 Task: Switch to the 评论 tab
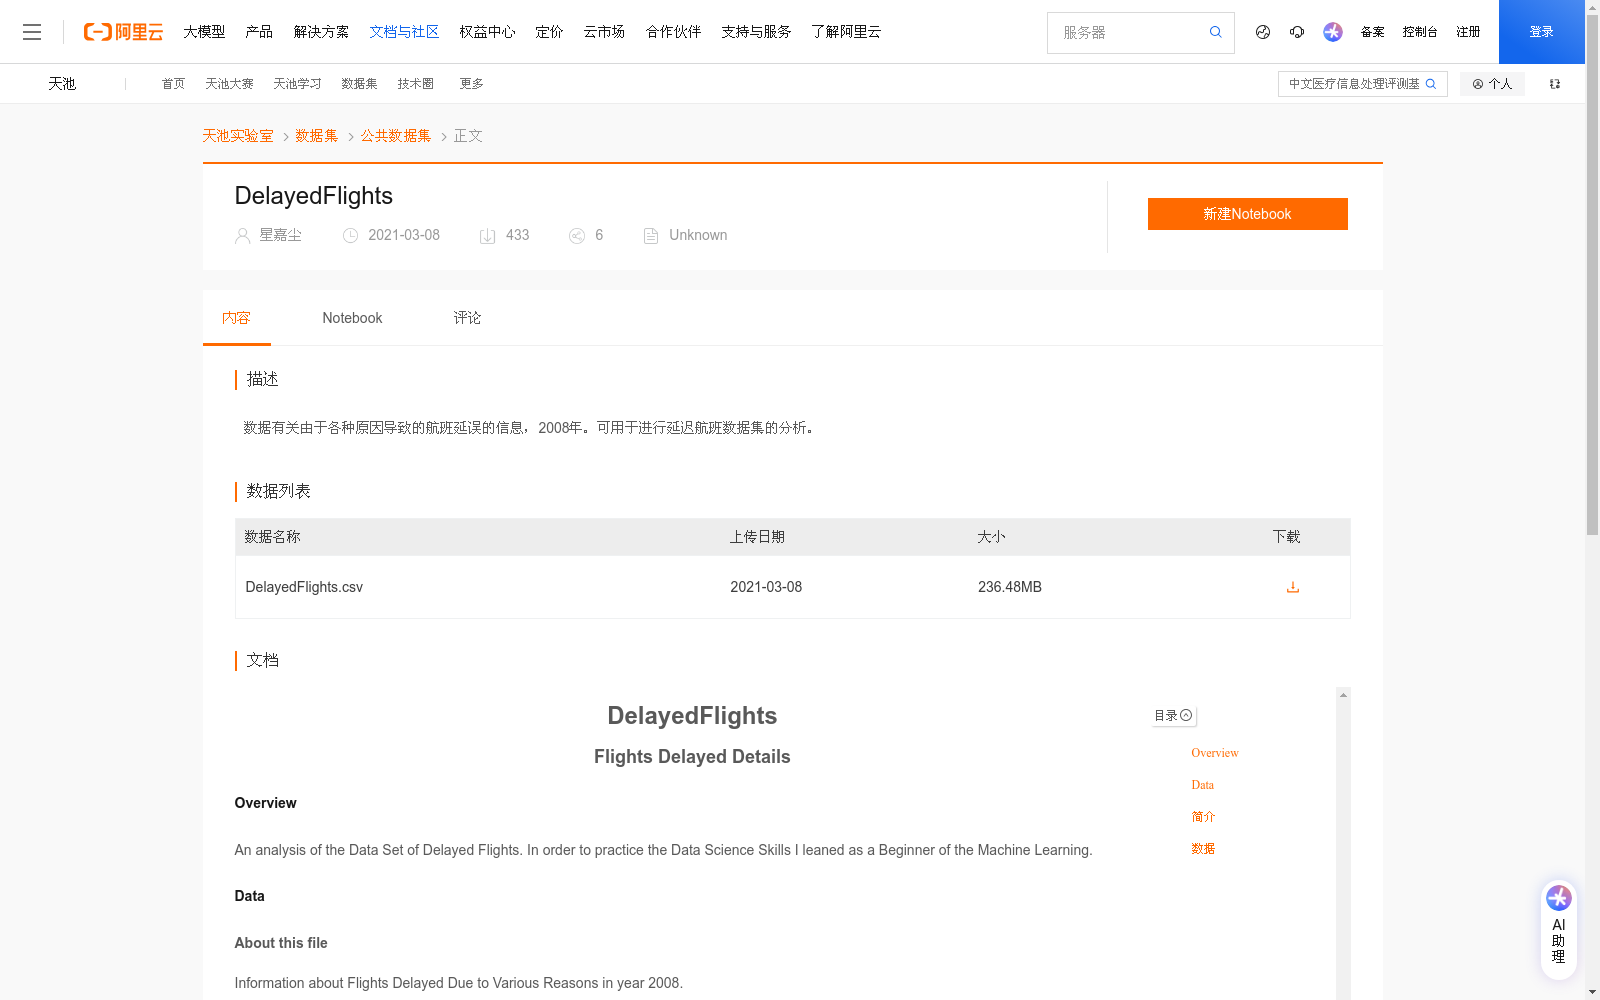pyautogui.click(x=467, y=318)
